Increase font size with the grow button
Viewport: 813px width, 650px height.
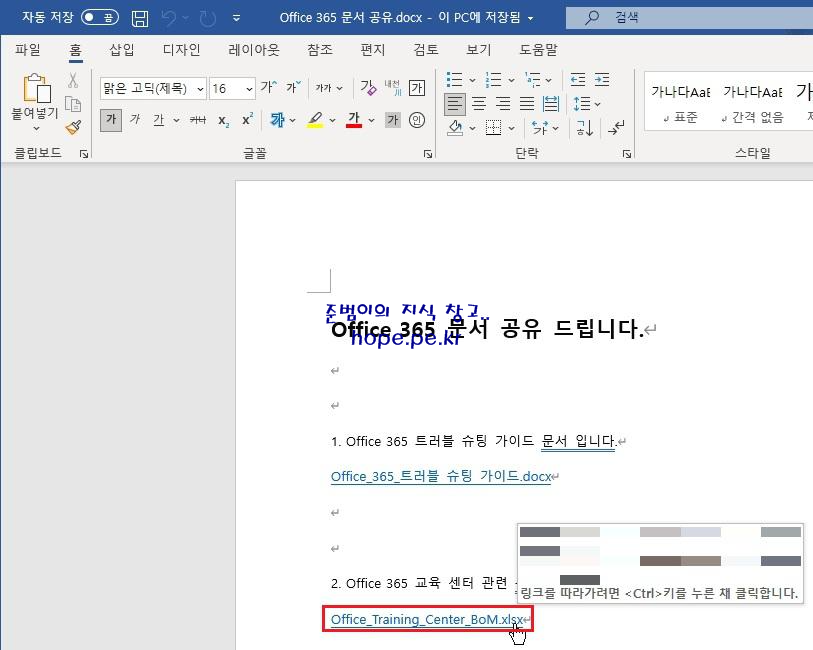(x=269, y=87)
